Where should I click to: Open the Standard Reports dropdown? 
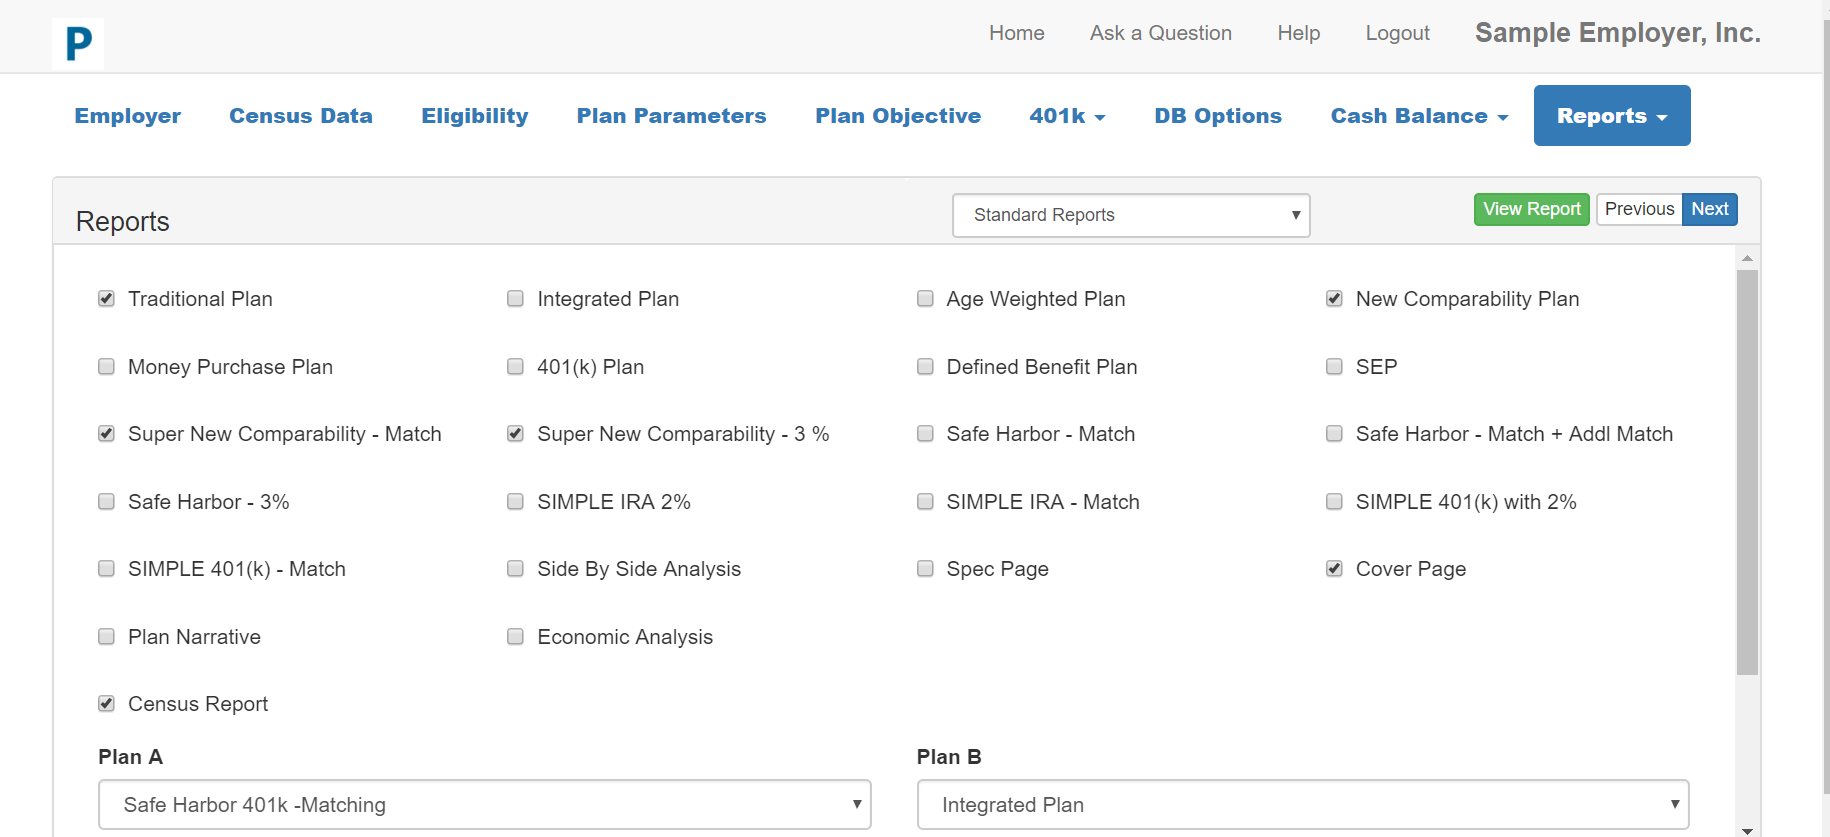[1131, 215]
